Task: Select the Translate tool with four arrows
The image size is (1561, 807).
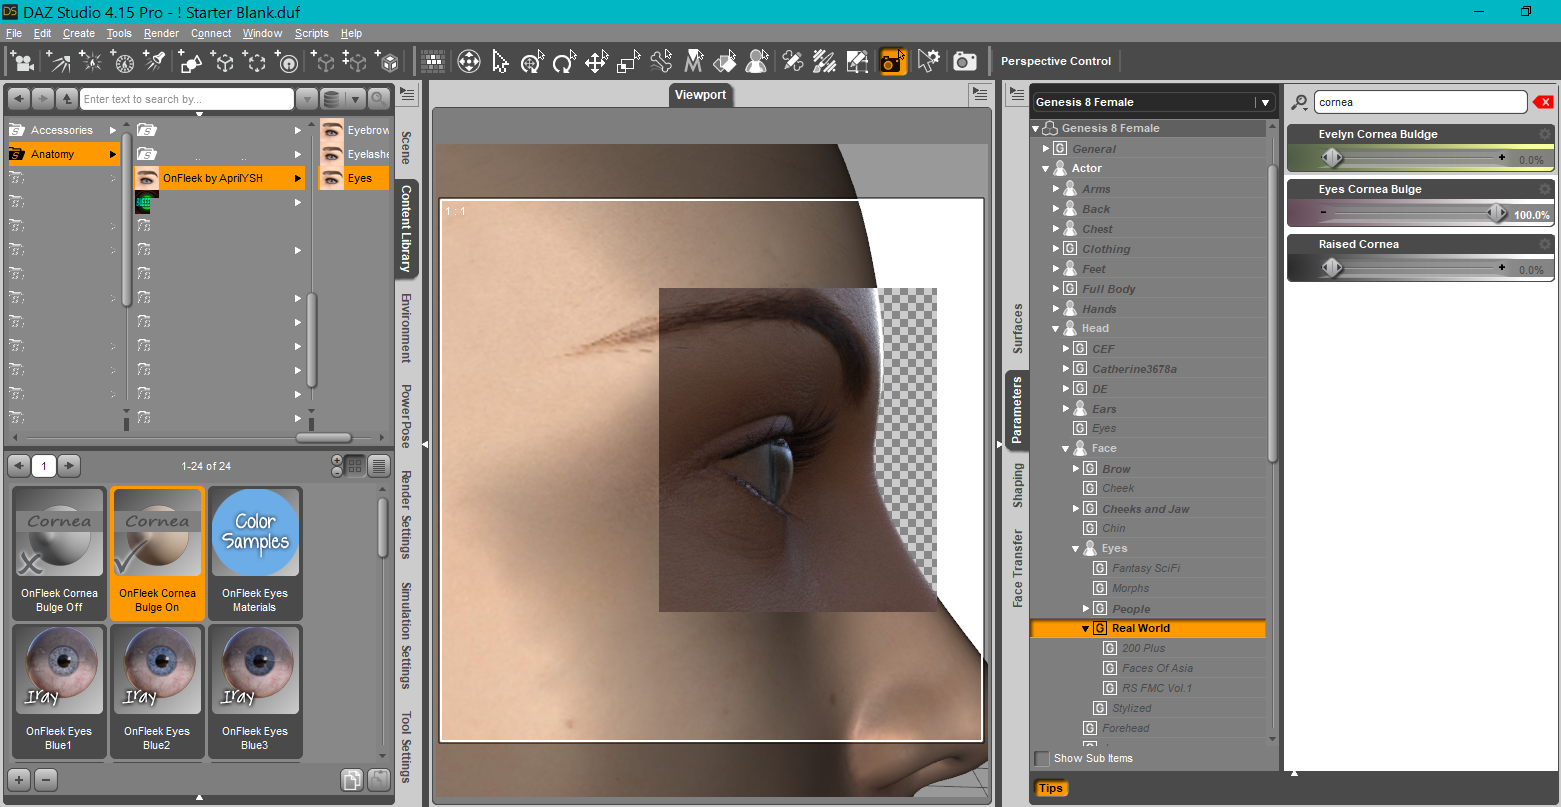Action: 597,61
